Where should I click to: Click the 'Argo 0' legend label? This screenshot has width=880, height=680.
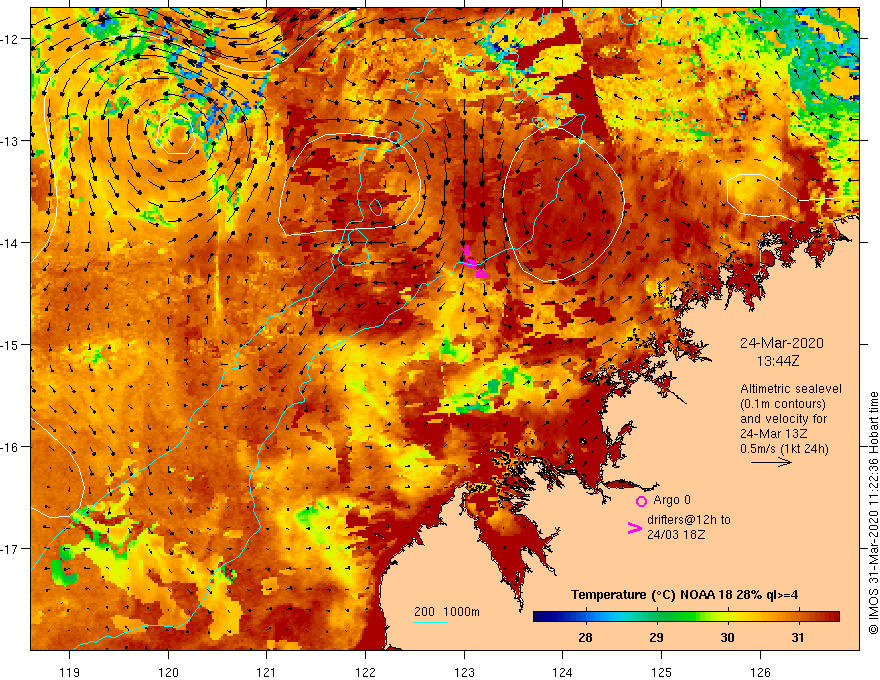[x=672, y=500]
